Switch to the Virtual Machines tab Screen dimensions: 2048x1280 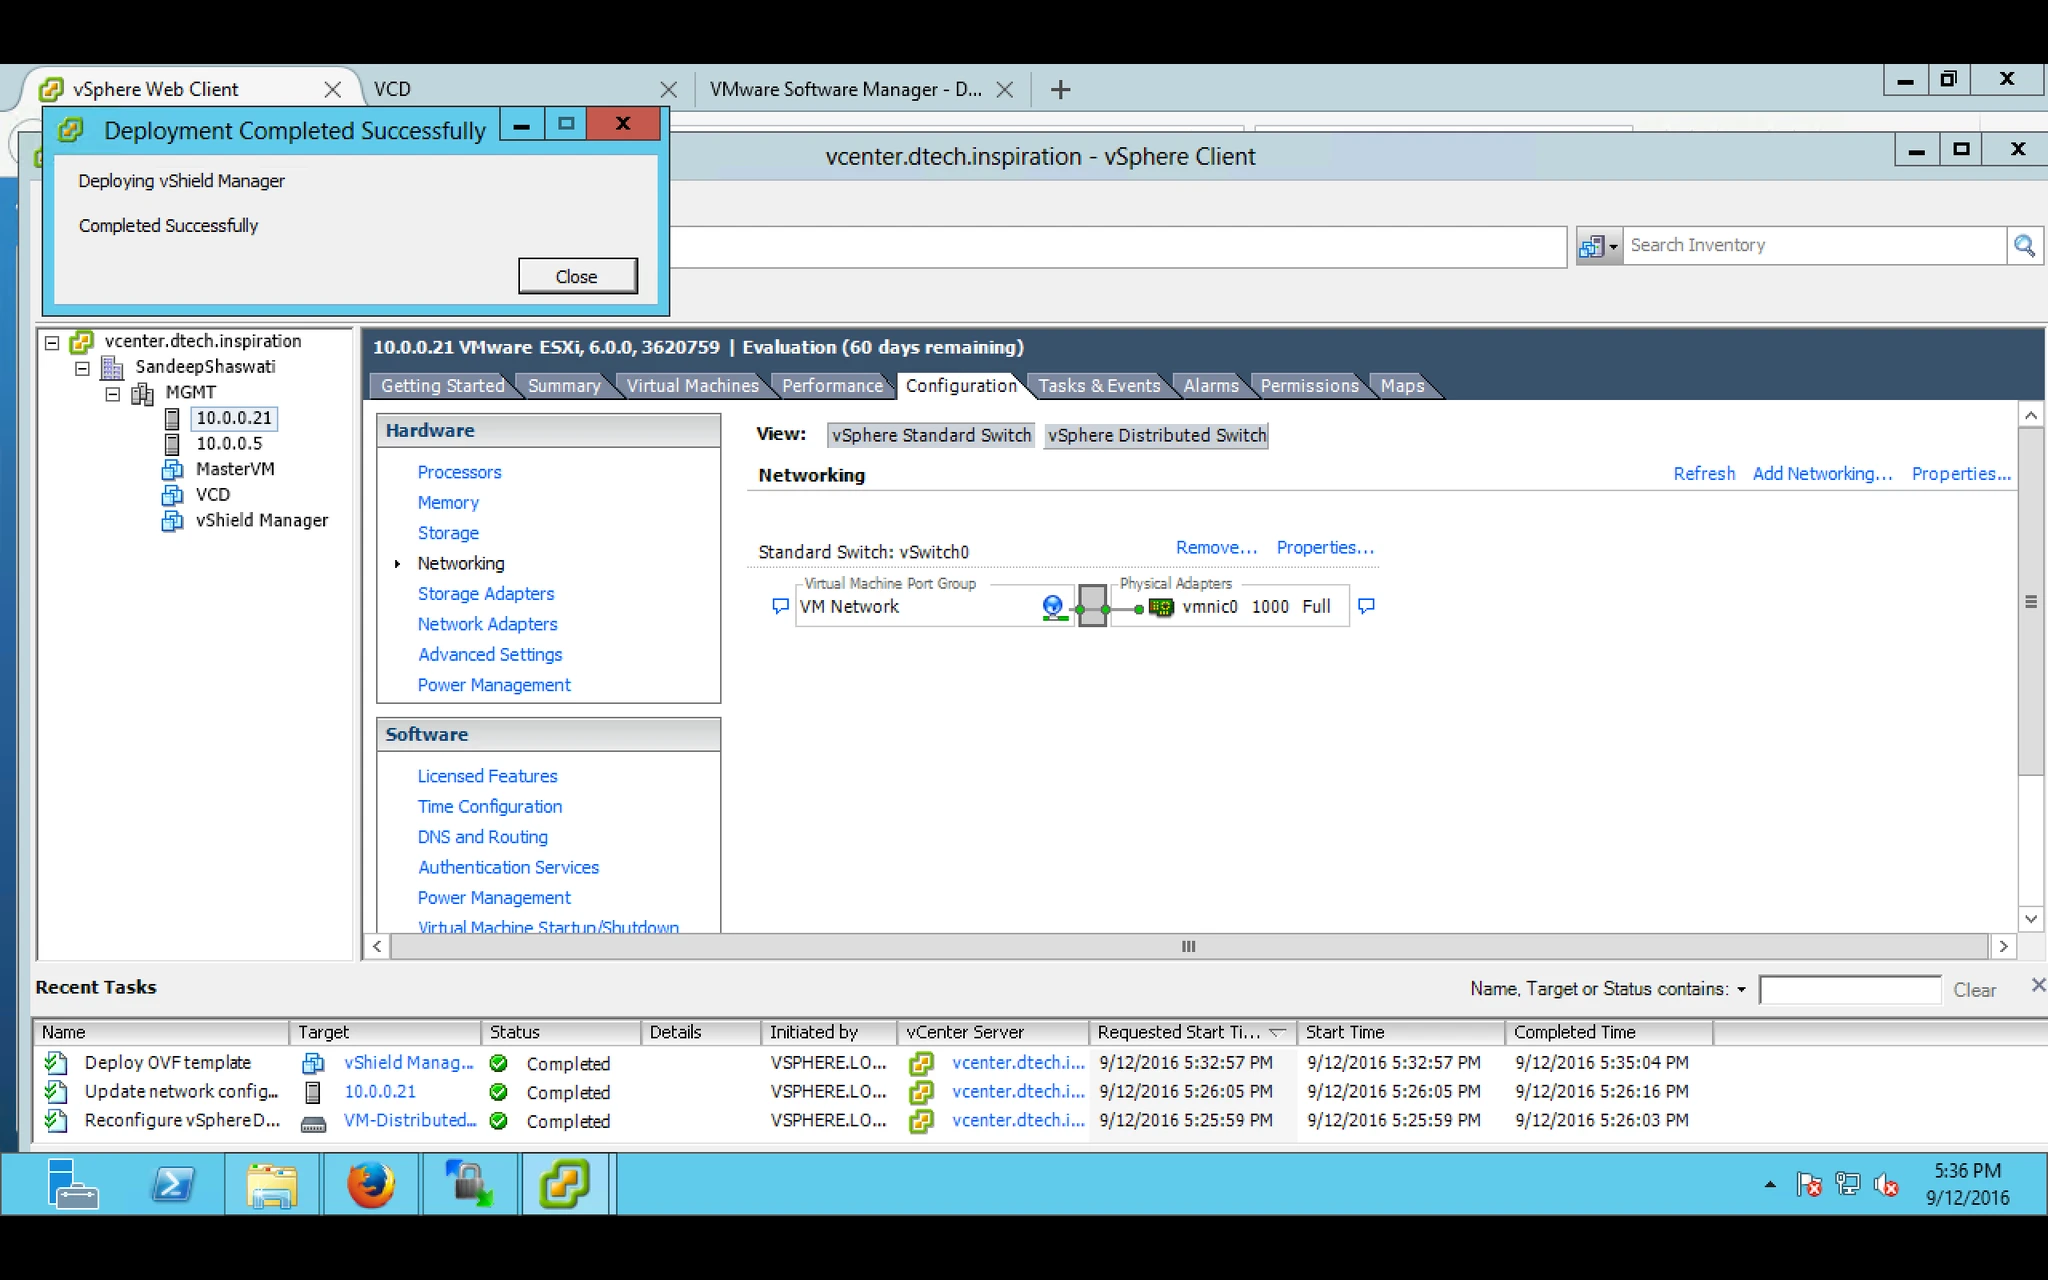click(692, 386)
